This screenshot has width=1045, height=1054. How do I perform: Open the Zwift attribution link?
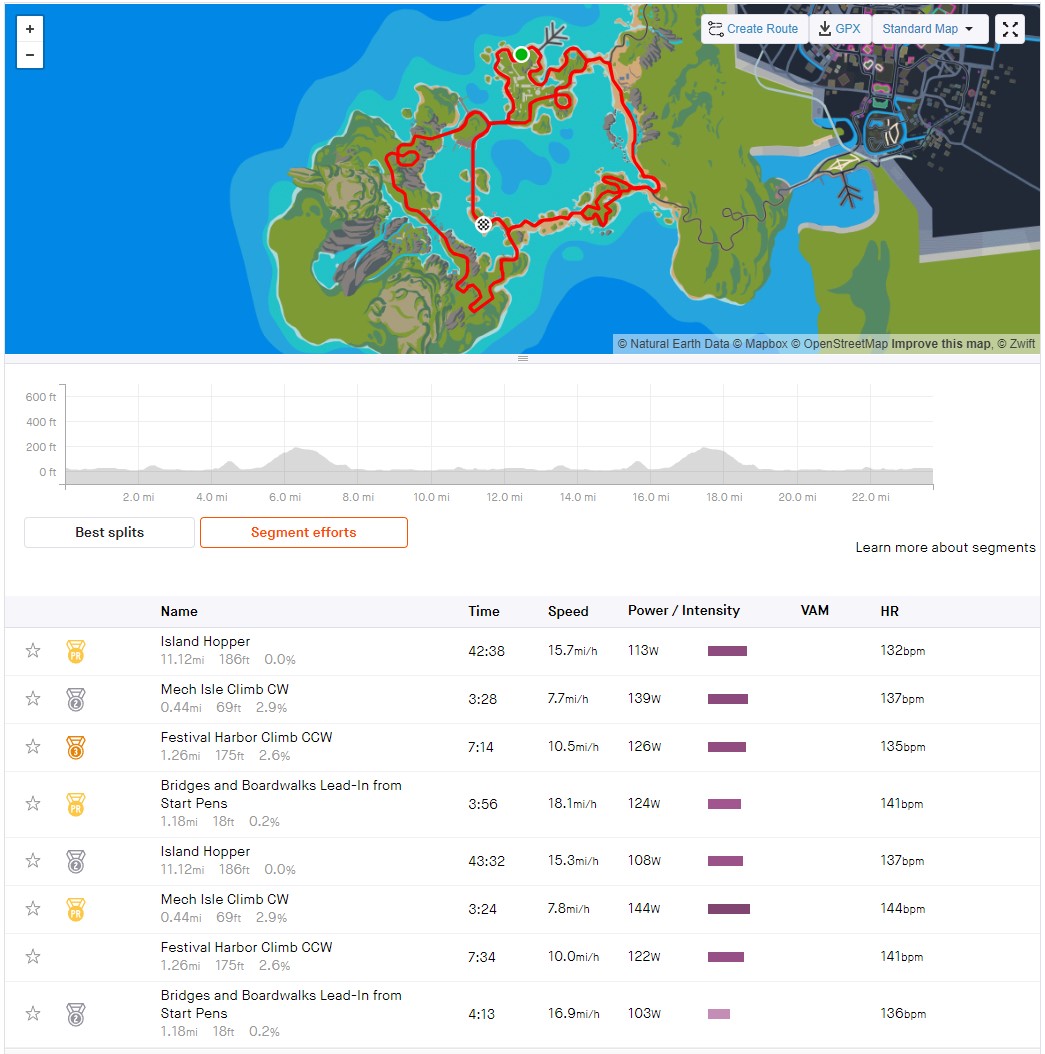point(1017,344)
